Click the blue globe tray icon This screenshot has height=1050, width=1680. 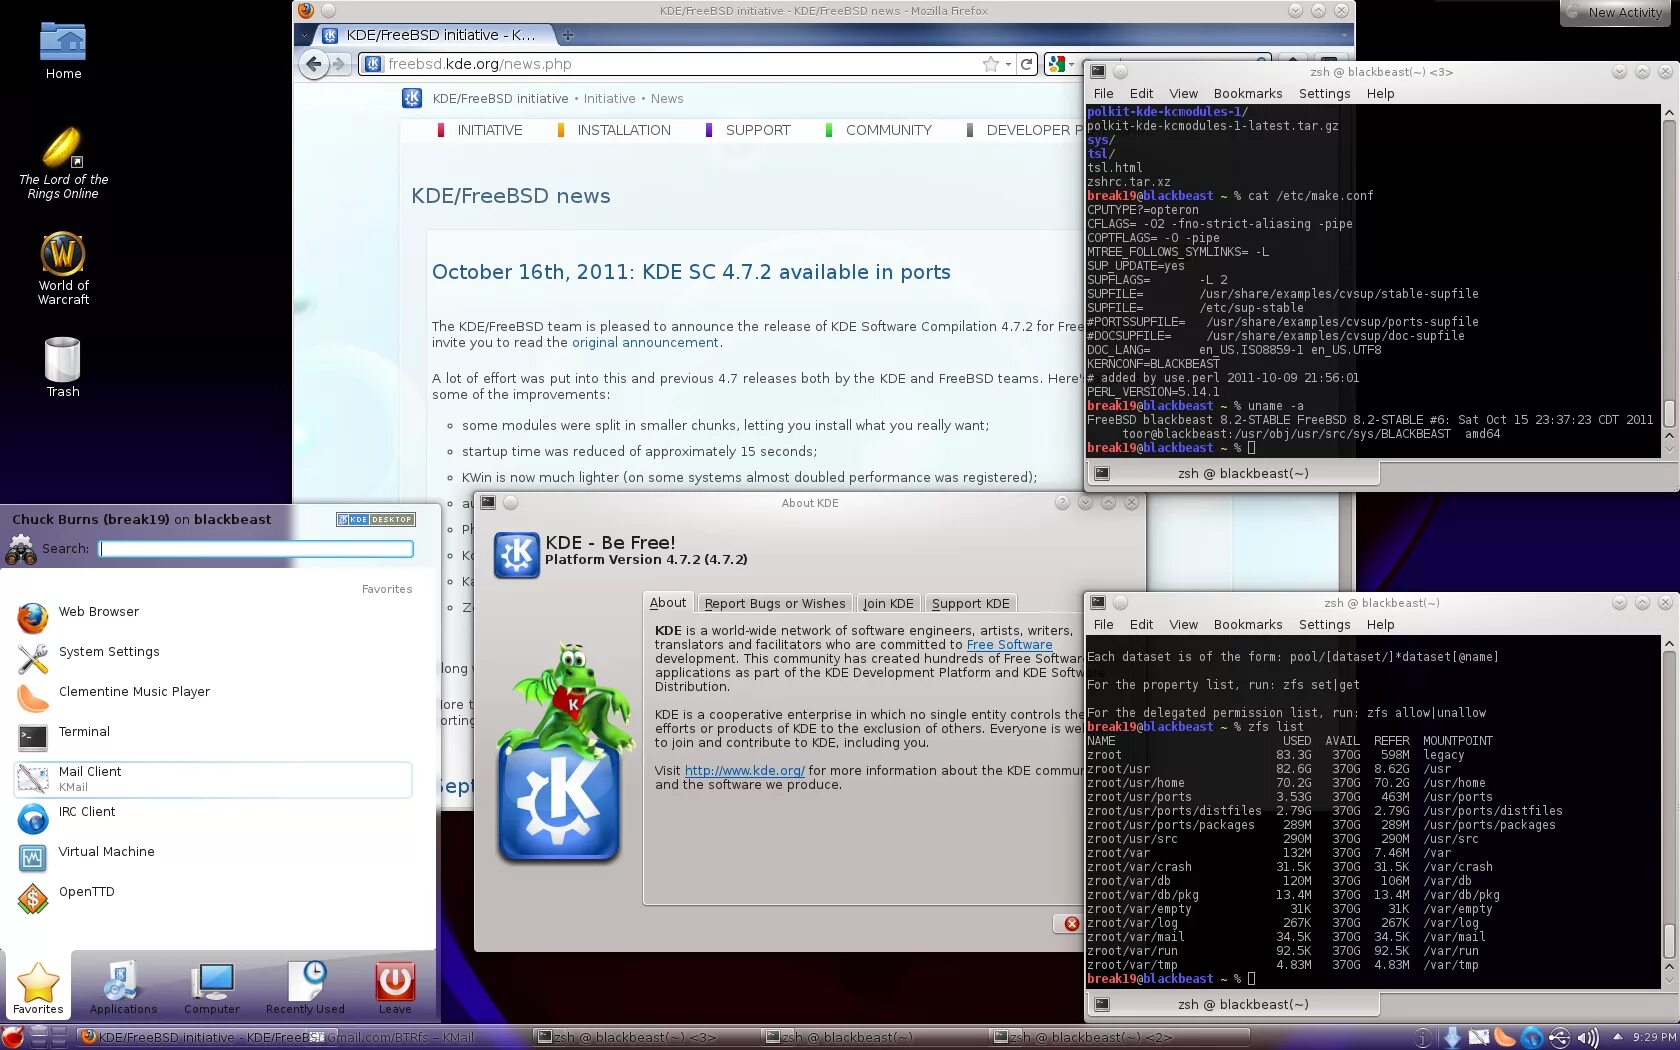(1532, 1038)
